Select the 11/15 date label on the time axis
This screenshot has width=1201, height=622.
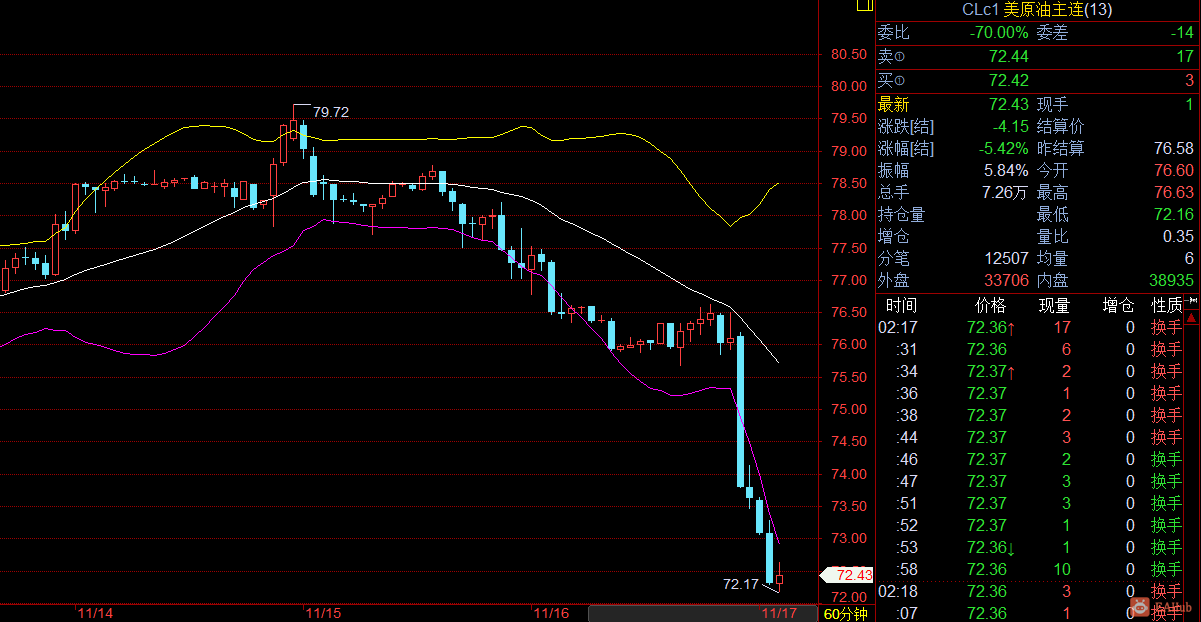(x=323, y=613)
